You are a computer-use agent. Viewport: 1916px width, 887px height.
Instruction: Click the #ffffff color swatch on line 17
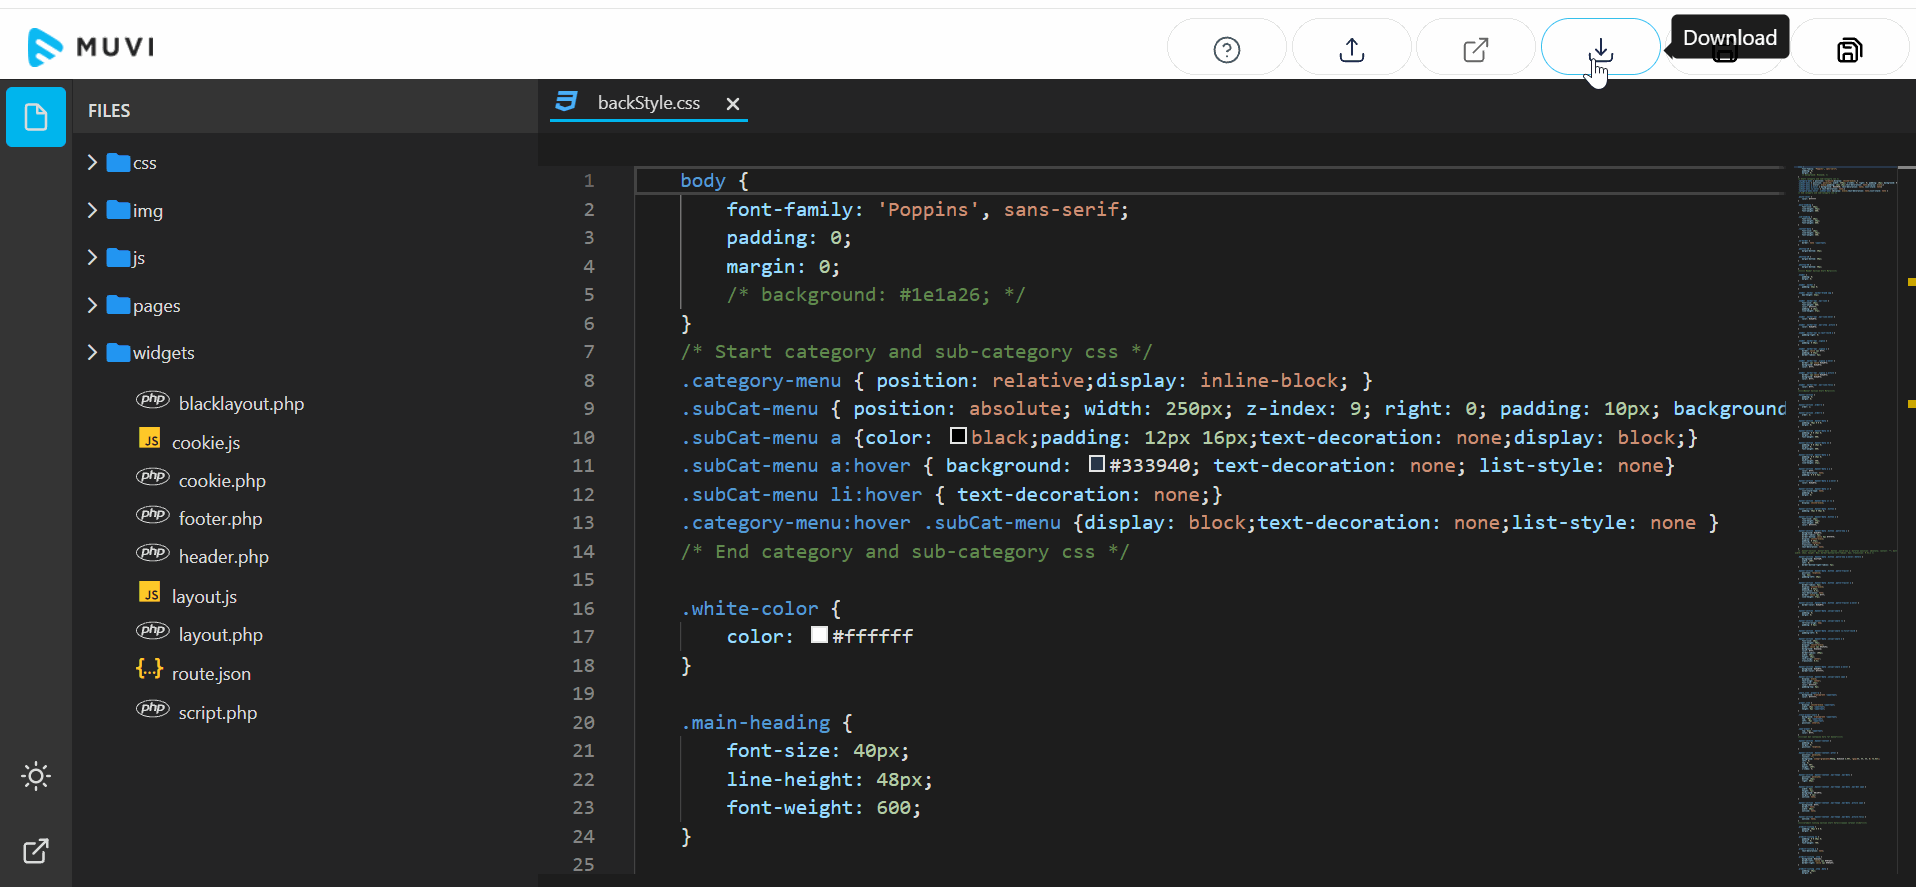click(x=819, y=636)
